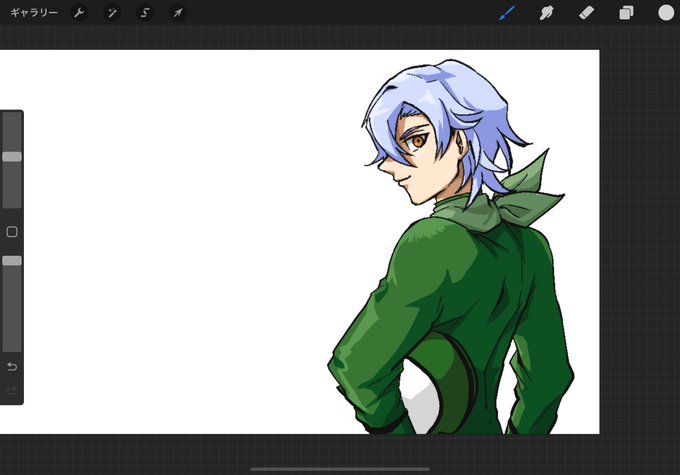Select the Smudge finger tool

coord(546,13)
